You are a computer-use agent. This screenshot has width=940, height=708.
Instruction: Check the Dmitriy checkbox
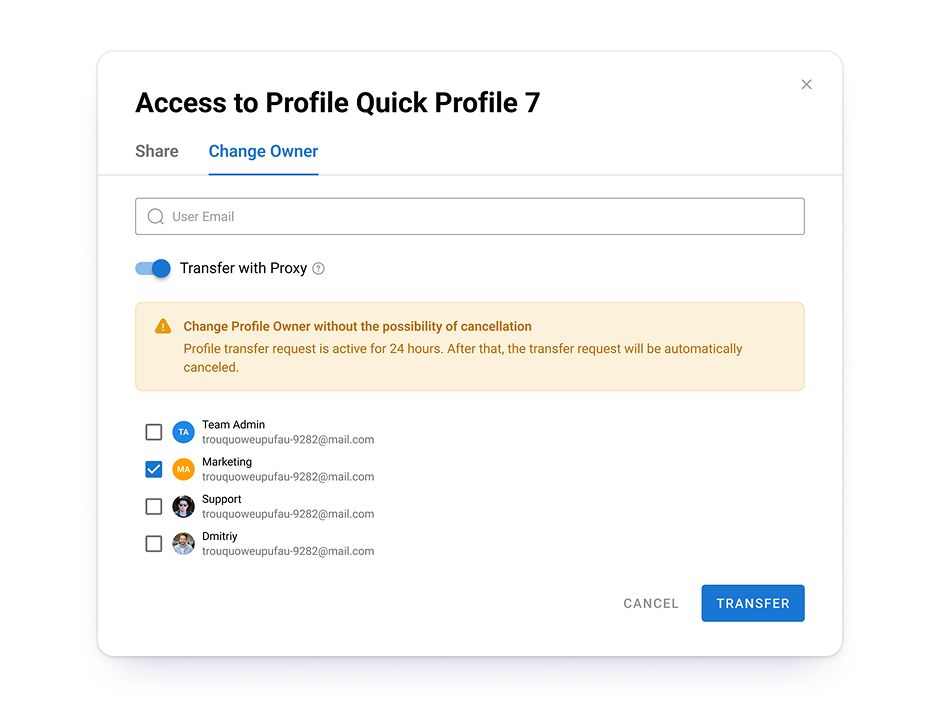tap(154, 544)
